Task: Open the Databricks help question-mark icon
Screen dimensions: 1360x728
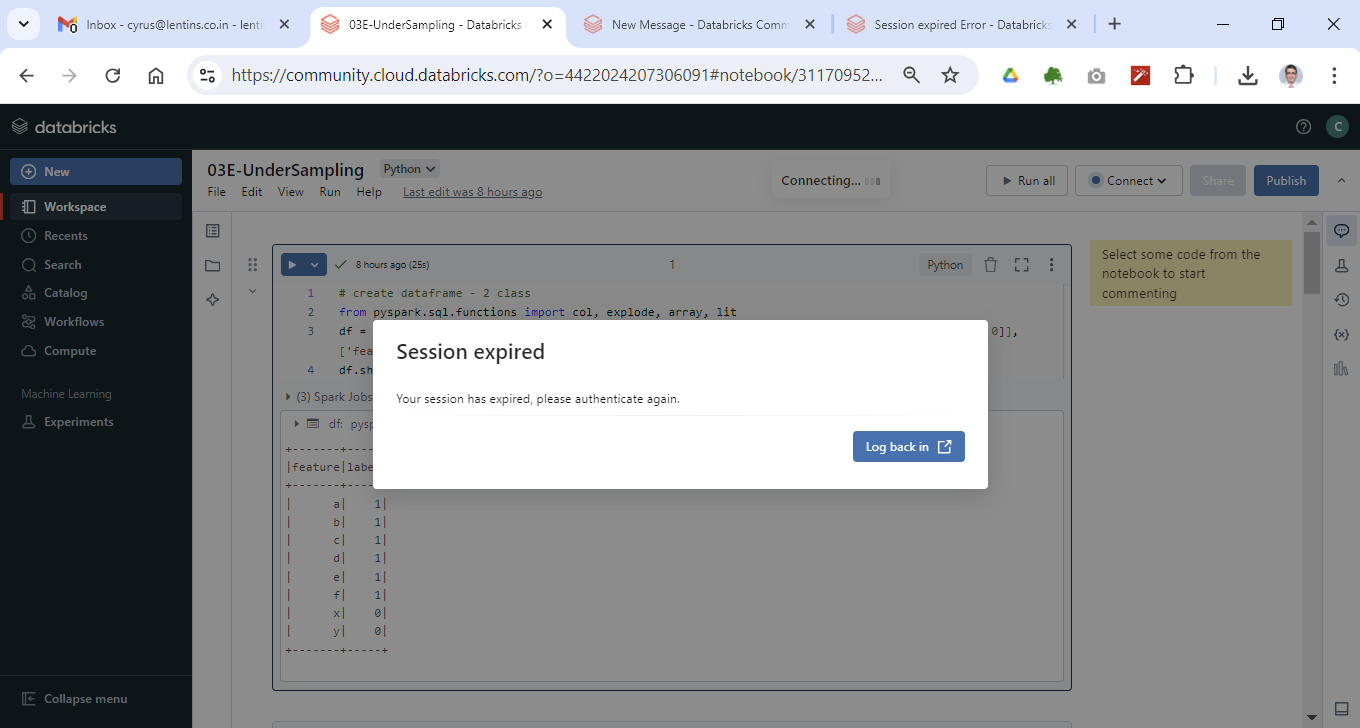Action: point(1303,126)
